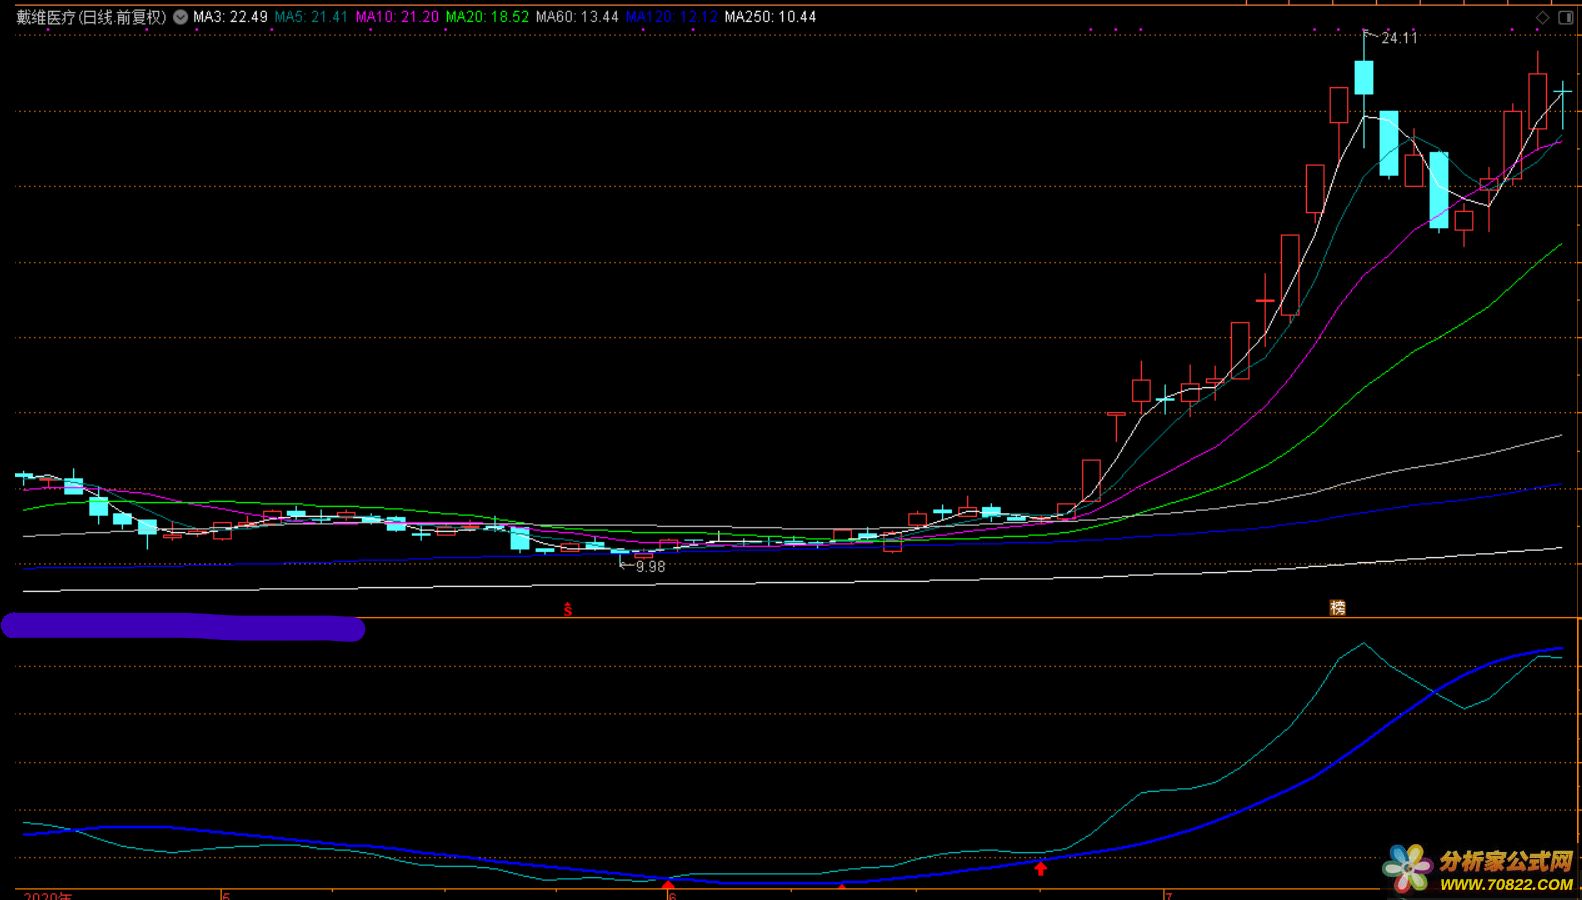This screenshot has height=900, width=1582.
Task: Click the 9.98 low price label
Action: tap(650, 566)
